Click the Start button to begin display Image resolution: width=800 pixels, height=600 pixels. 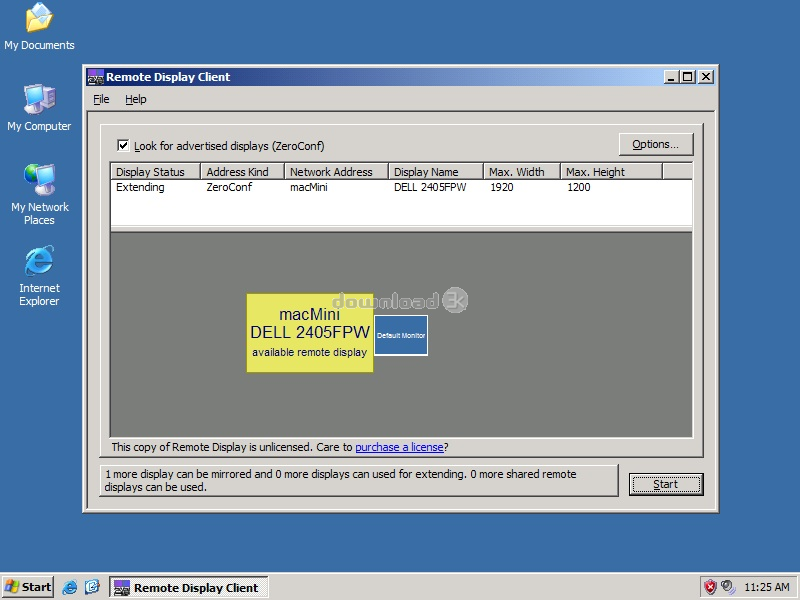click(665, 484)
